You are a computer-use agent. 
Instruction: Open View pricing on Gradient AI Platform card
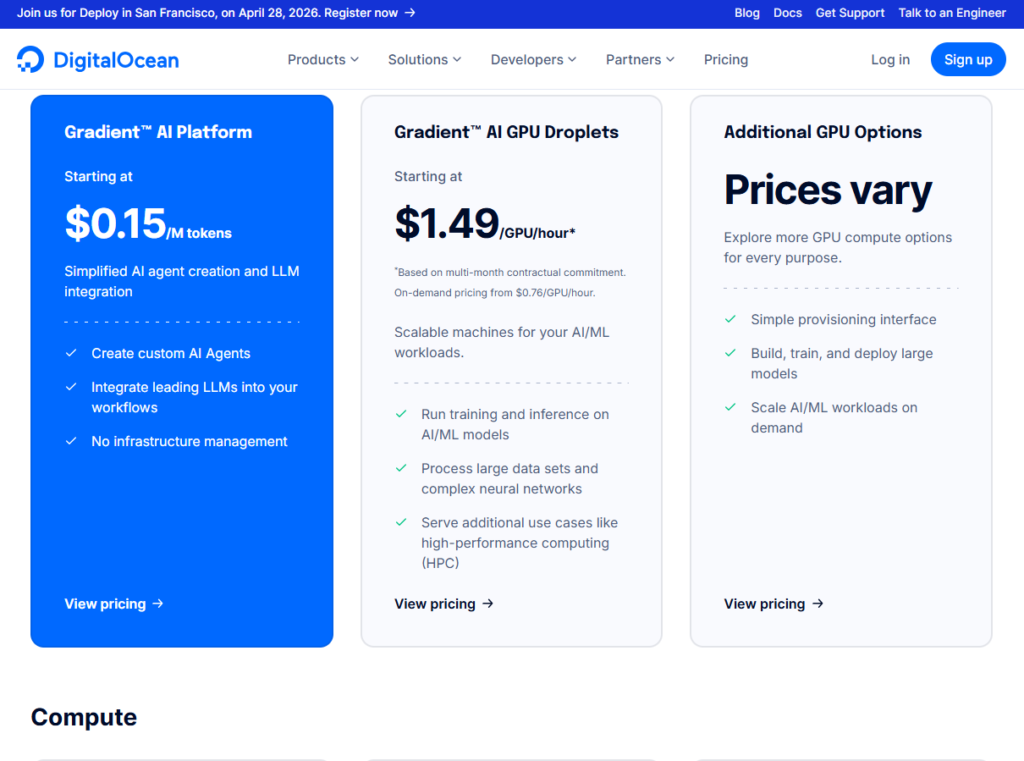[x=105, y=604]
